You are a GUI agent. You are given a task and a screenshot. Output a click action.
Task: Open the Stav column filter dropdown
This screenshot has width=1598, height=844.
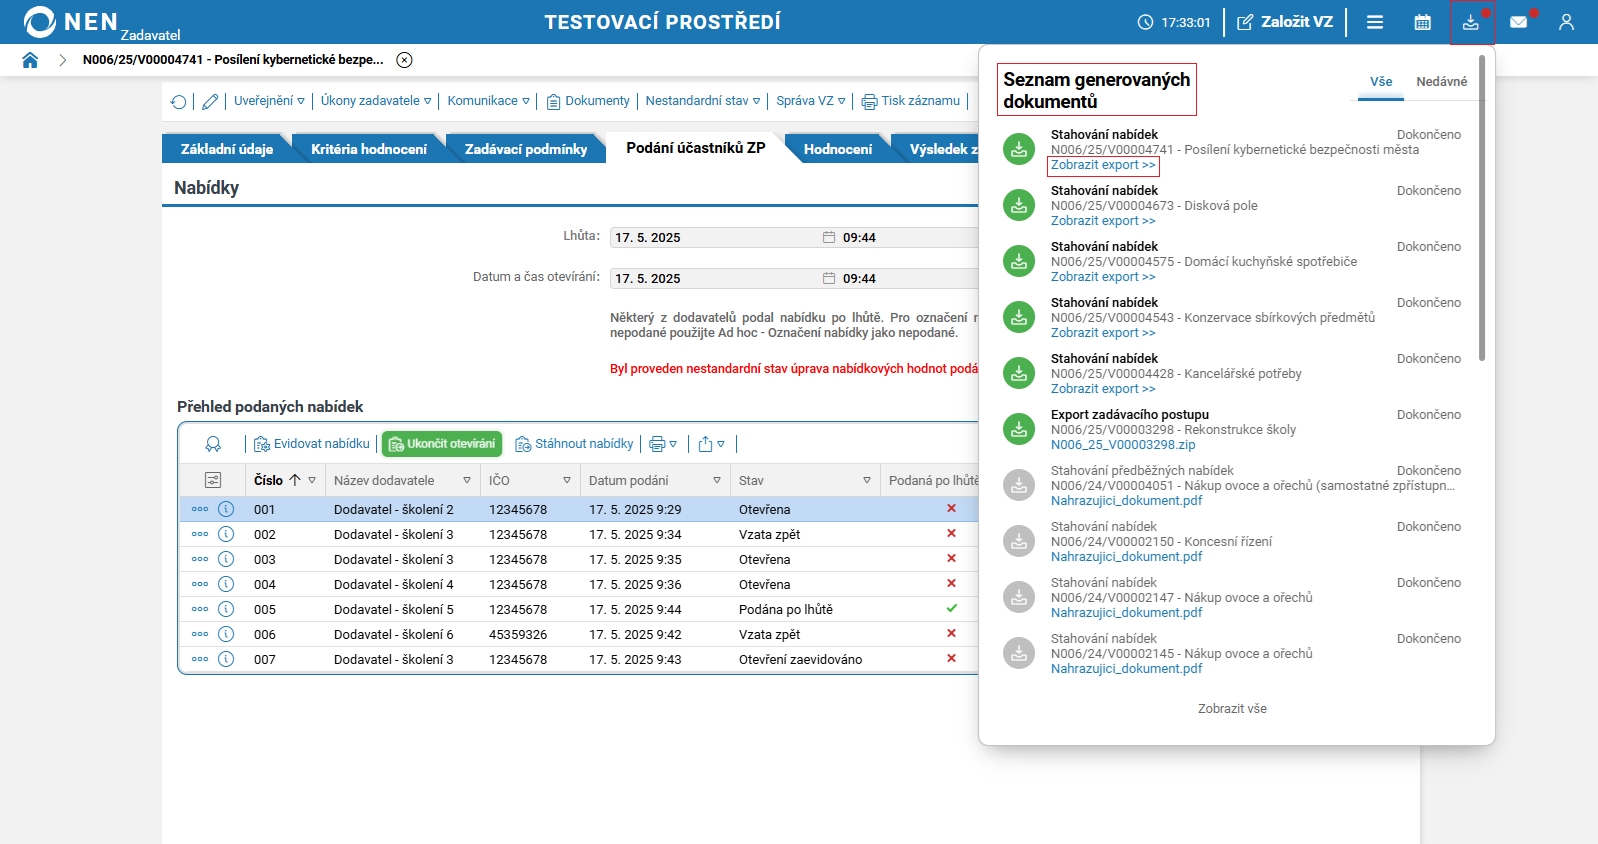click(866, 481)
